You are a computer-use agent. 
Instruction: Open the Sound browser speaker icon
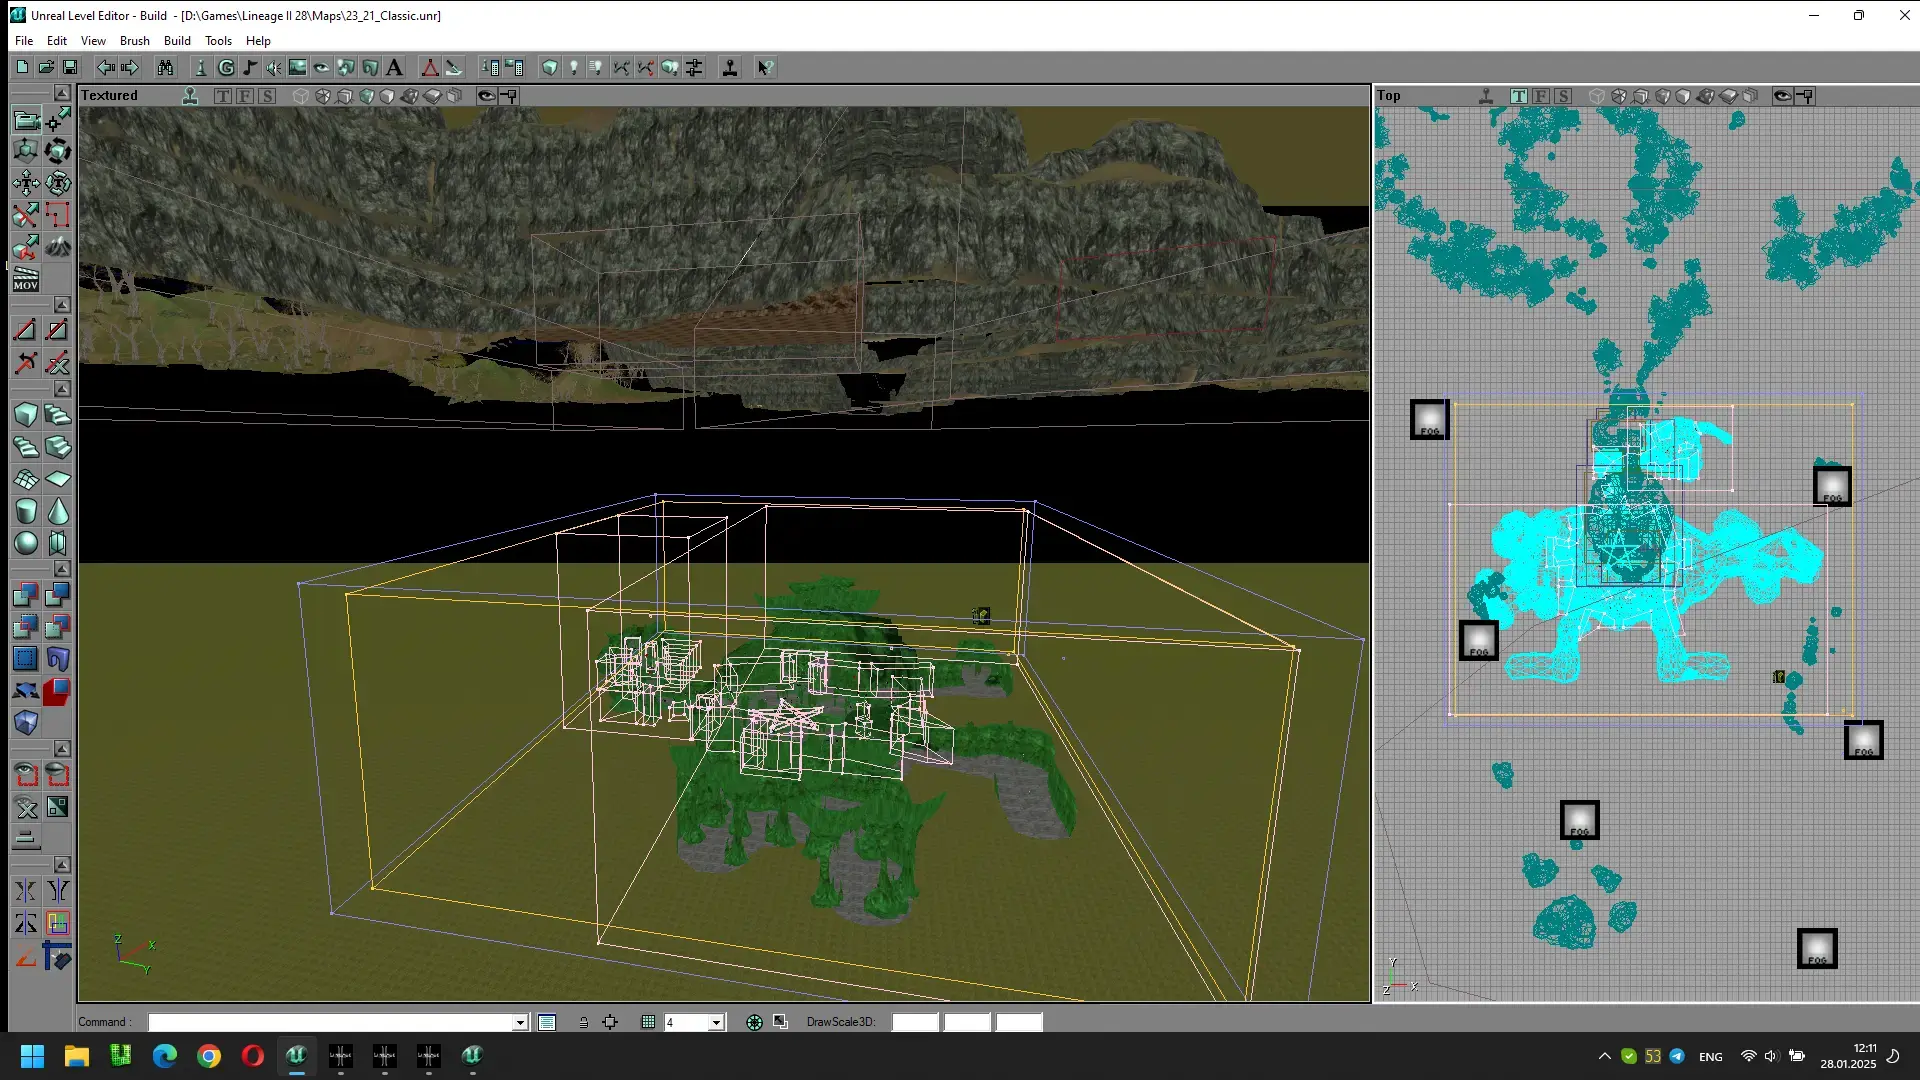(274, 67)
